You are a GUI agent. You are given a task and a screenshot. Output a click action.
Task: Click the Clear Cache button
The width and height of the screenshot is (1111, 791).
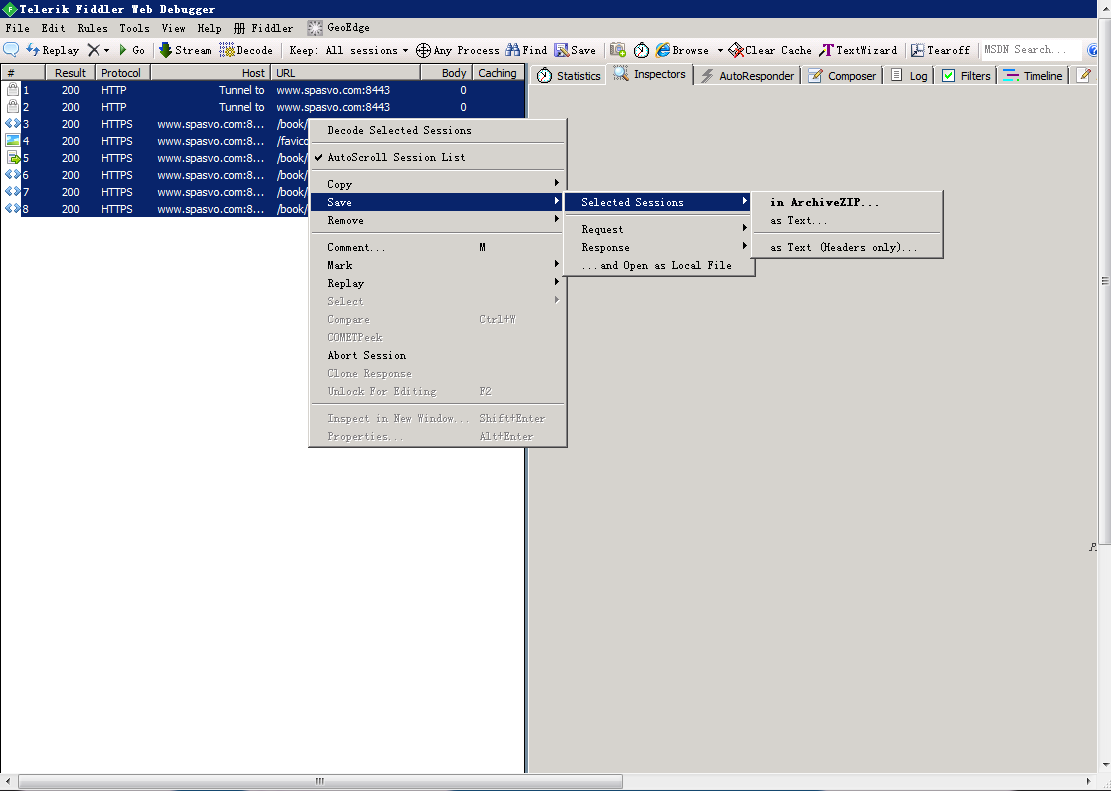point(770,50)
